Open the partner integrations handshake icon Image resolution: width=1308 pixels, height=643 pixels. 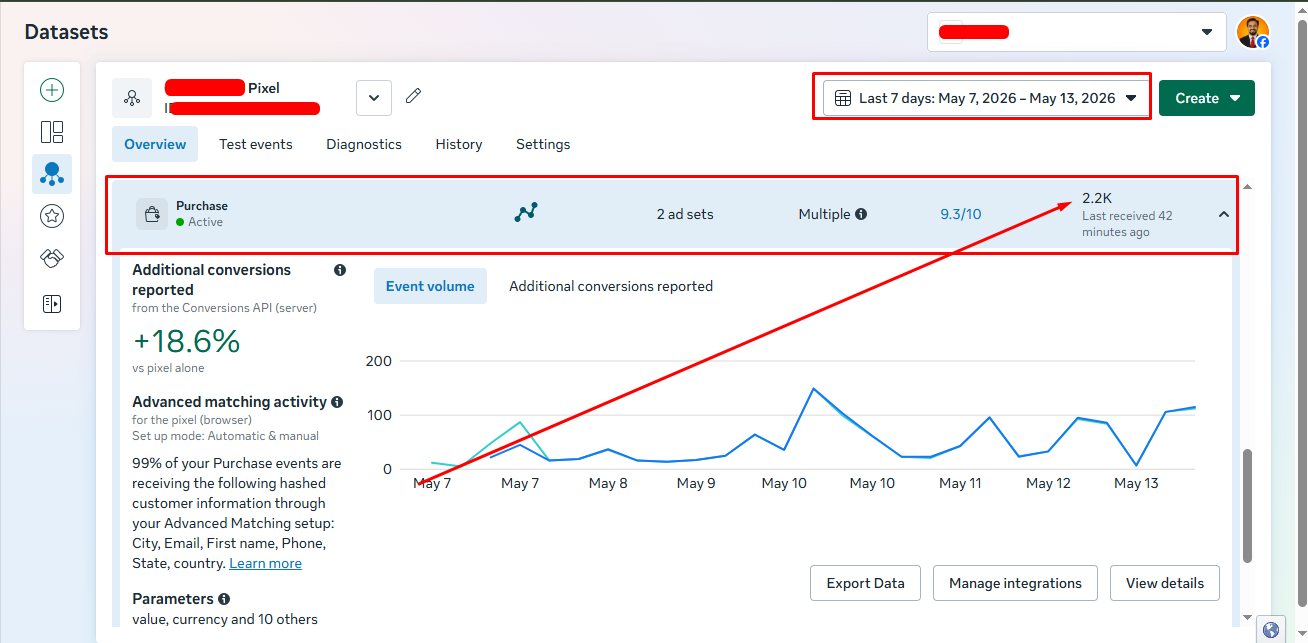[52, 258]
